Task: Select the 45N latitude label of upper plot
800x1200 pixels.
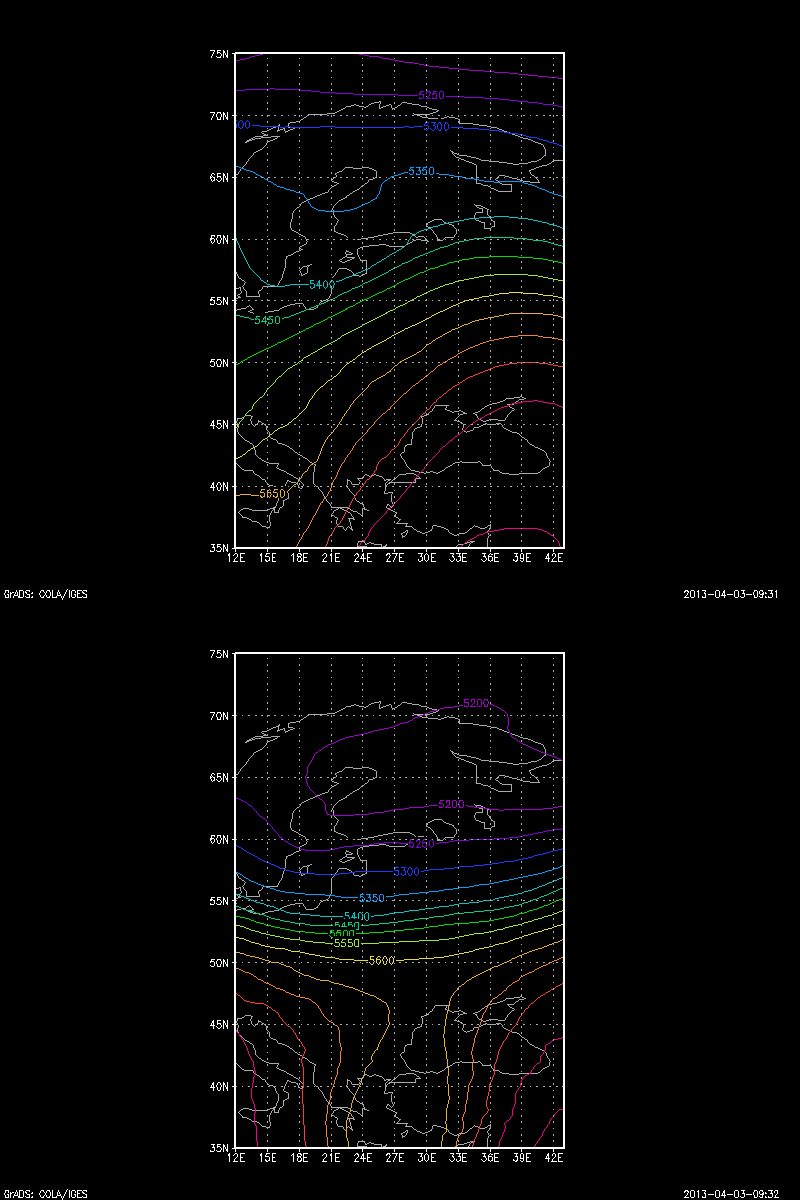Action: [221, 424]
